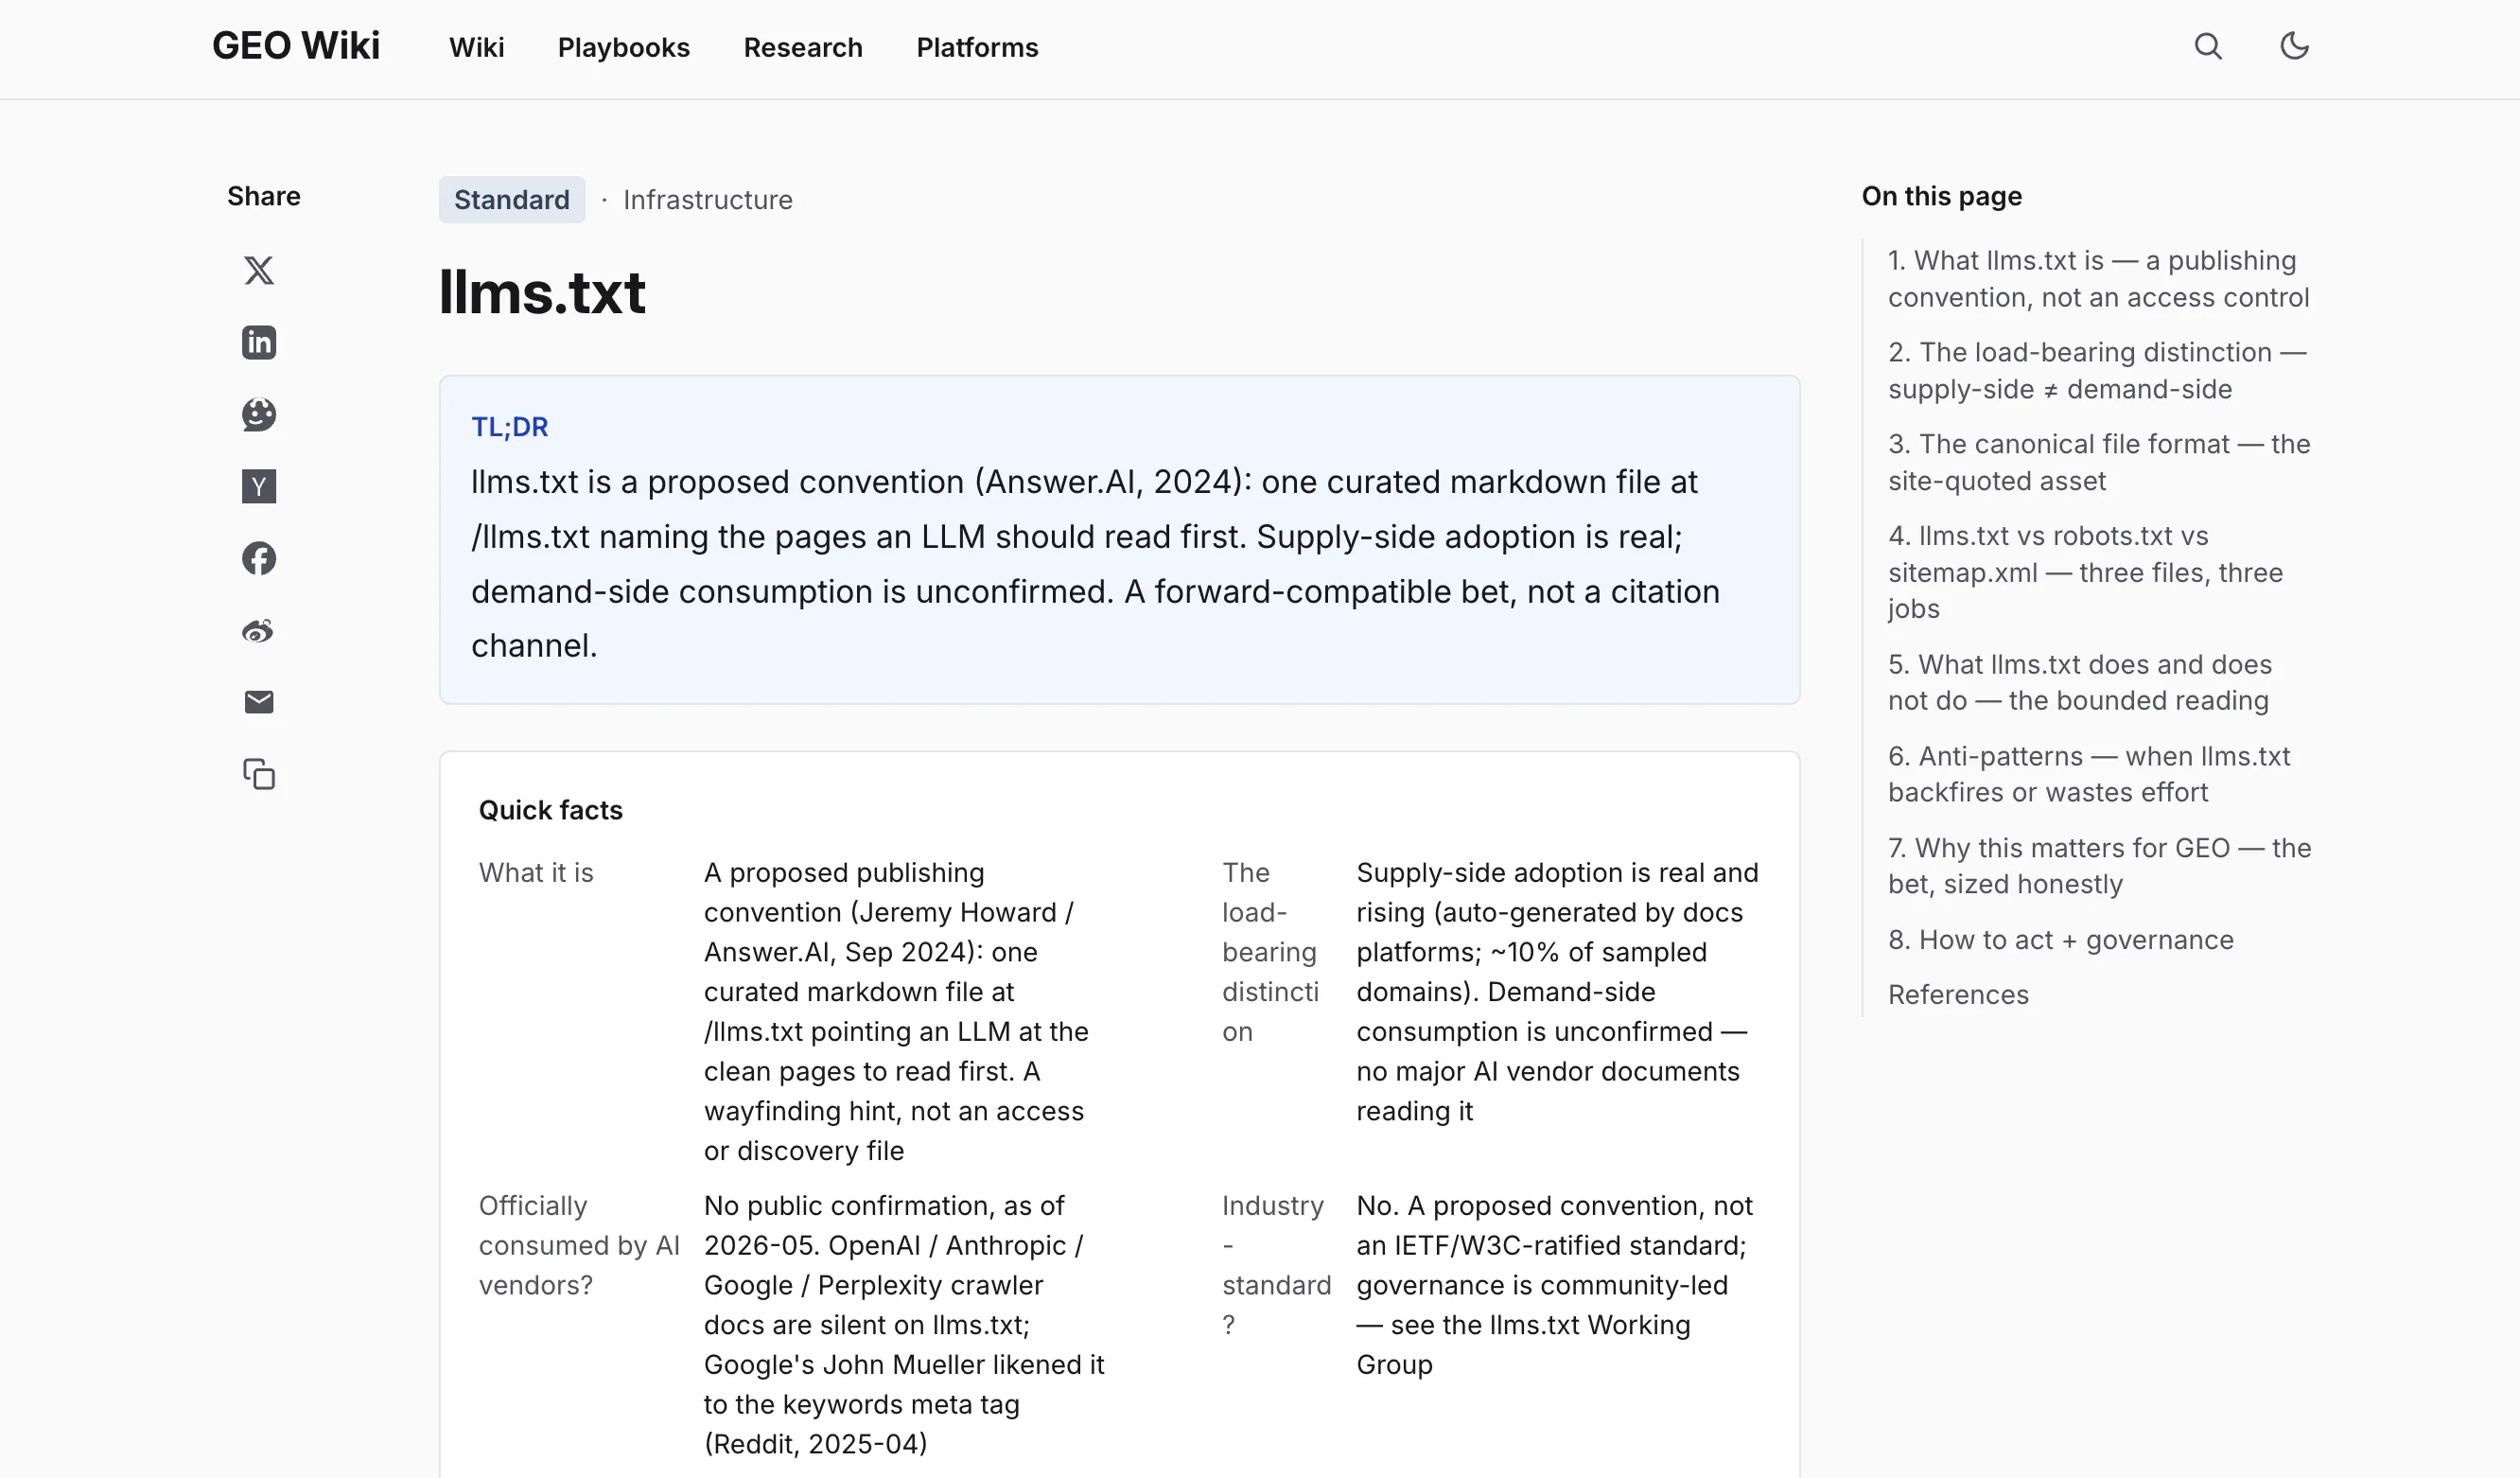
Task: Navigate to the Research section
Action: 803,47
